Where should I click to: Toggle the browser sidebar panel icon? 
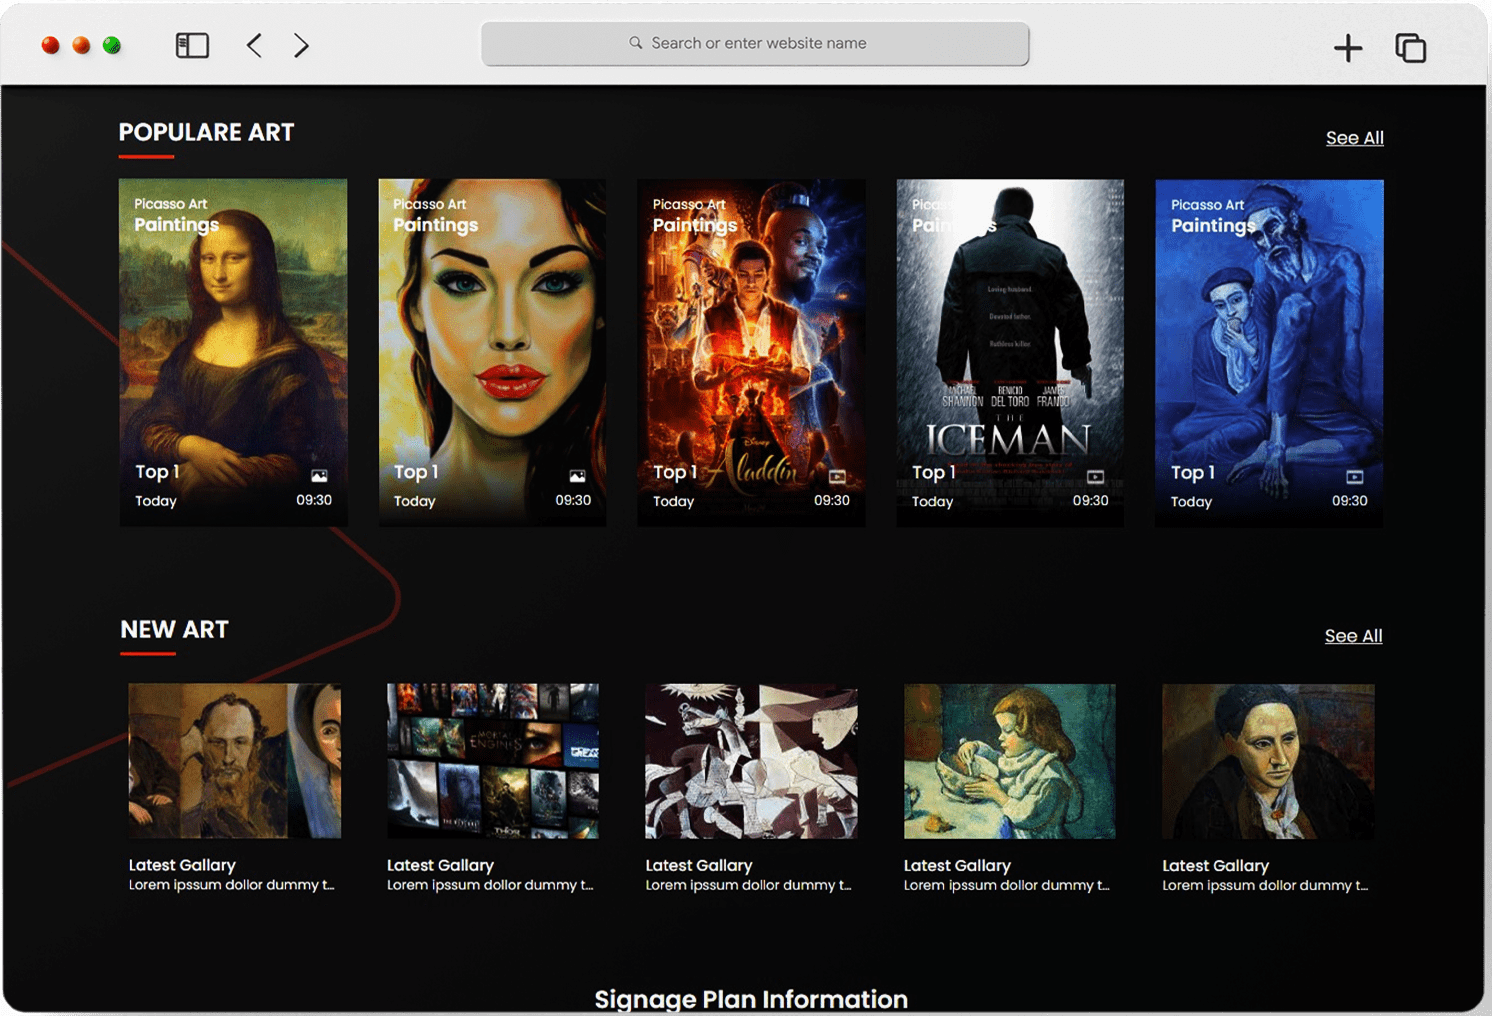(192, 46)
